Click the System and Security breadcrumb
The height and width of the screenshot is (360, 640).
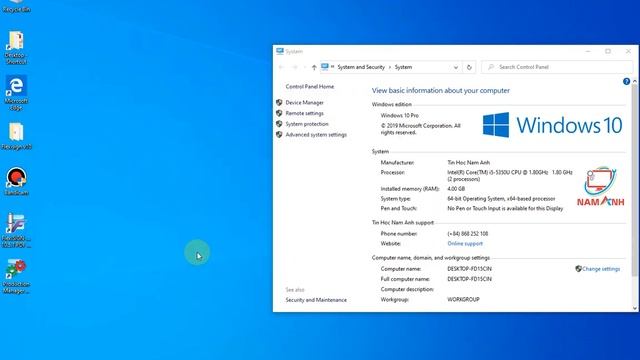coord(361,67)
